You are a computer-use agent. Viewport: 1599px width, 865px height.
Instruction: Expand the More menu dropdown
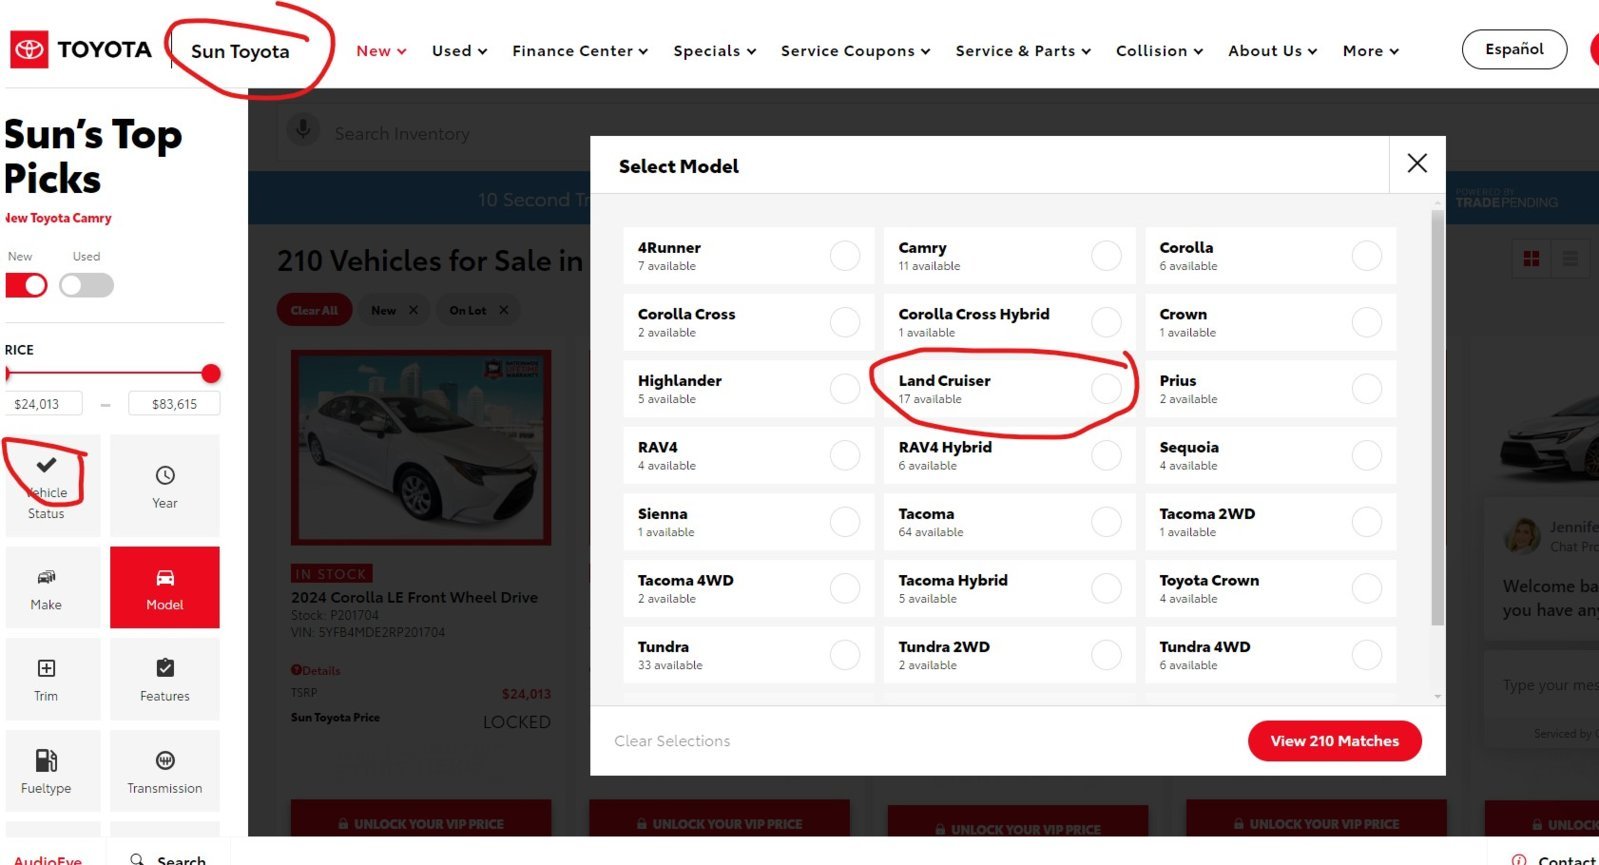point(1370,51)
